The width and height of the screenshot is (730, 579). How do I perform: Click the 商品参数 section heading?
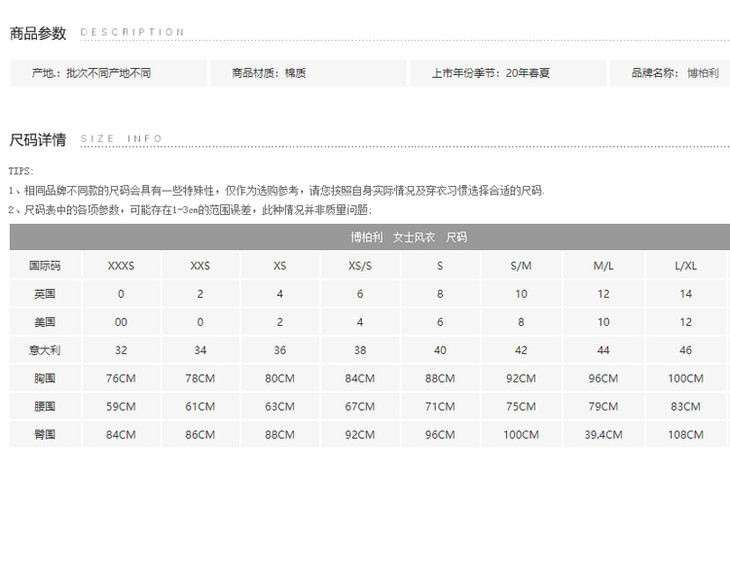pos(38,33)
